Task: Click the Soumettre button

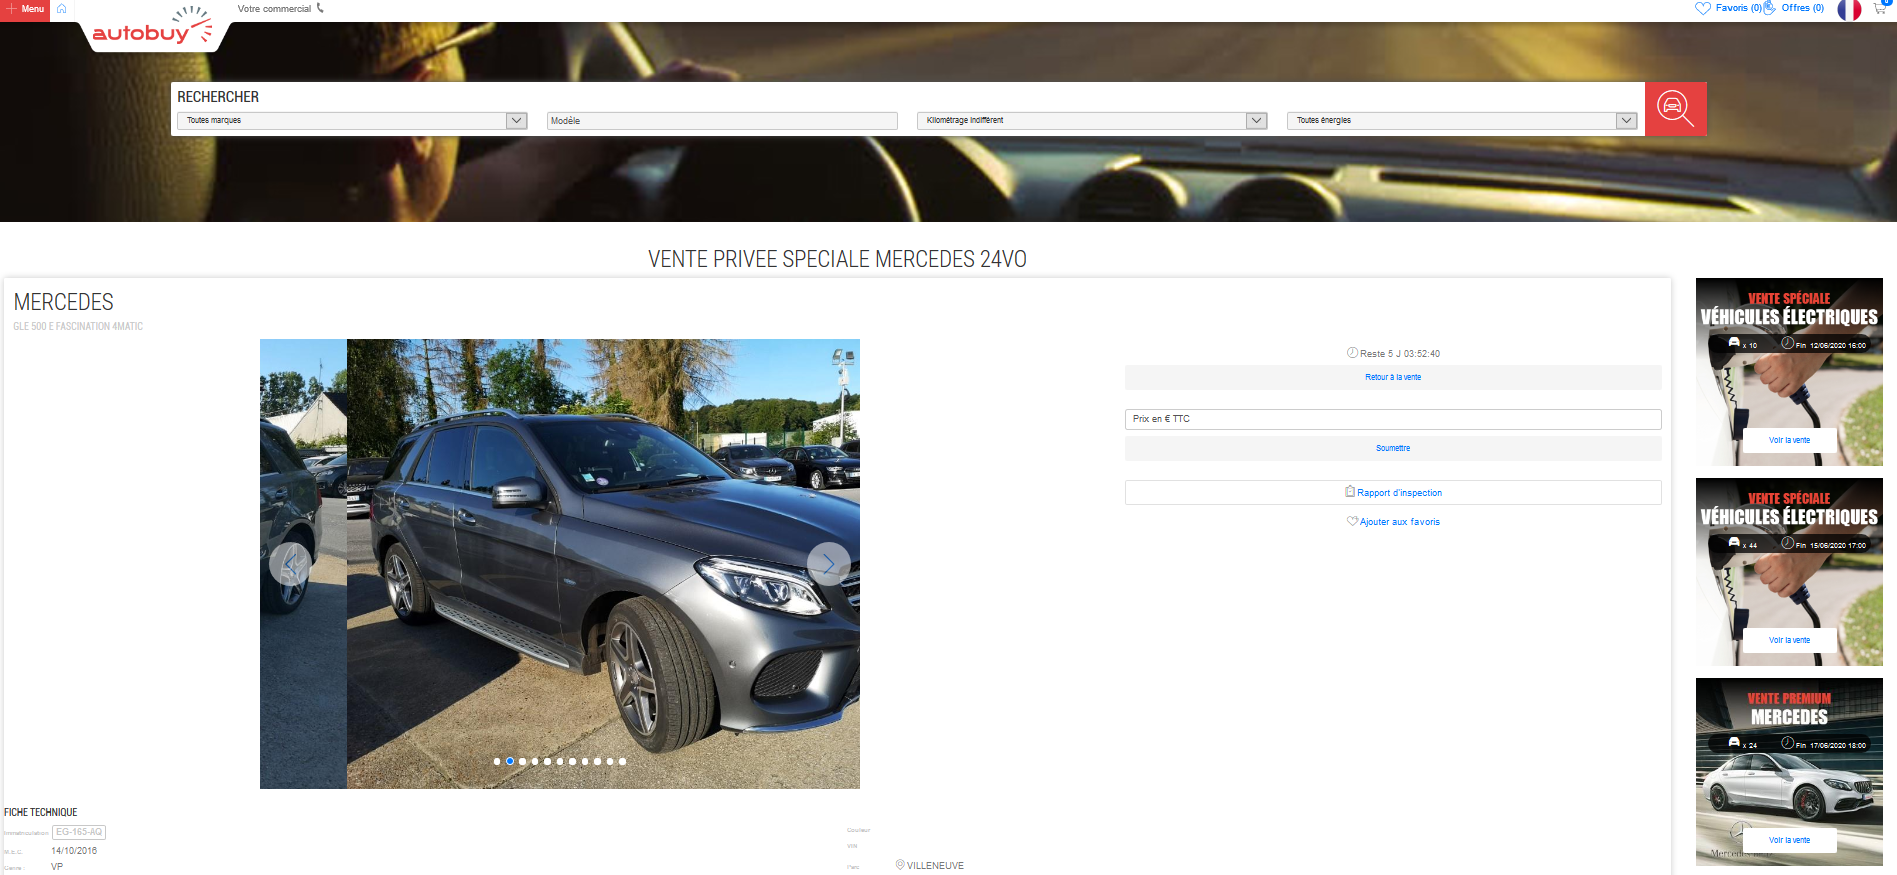Action: (x=1393, y=448)
